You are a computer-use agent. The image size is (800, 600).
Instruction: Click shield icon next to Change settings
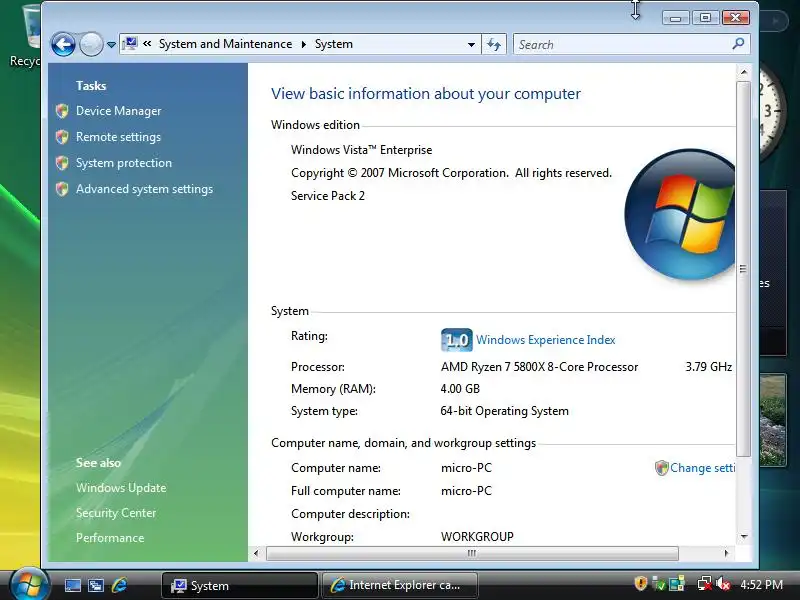[661, 468]
